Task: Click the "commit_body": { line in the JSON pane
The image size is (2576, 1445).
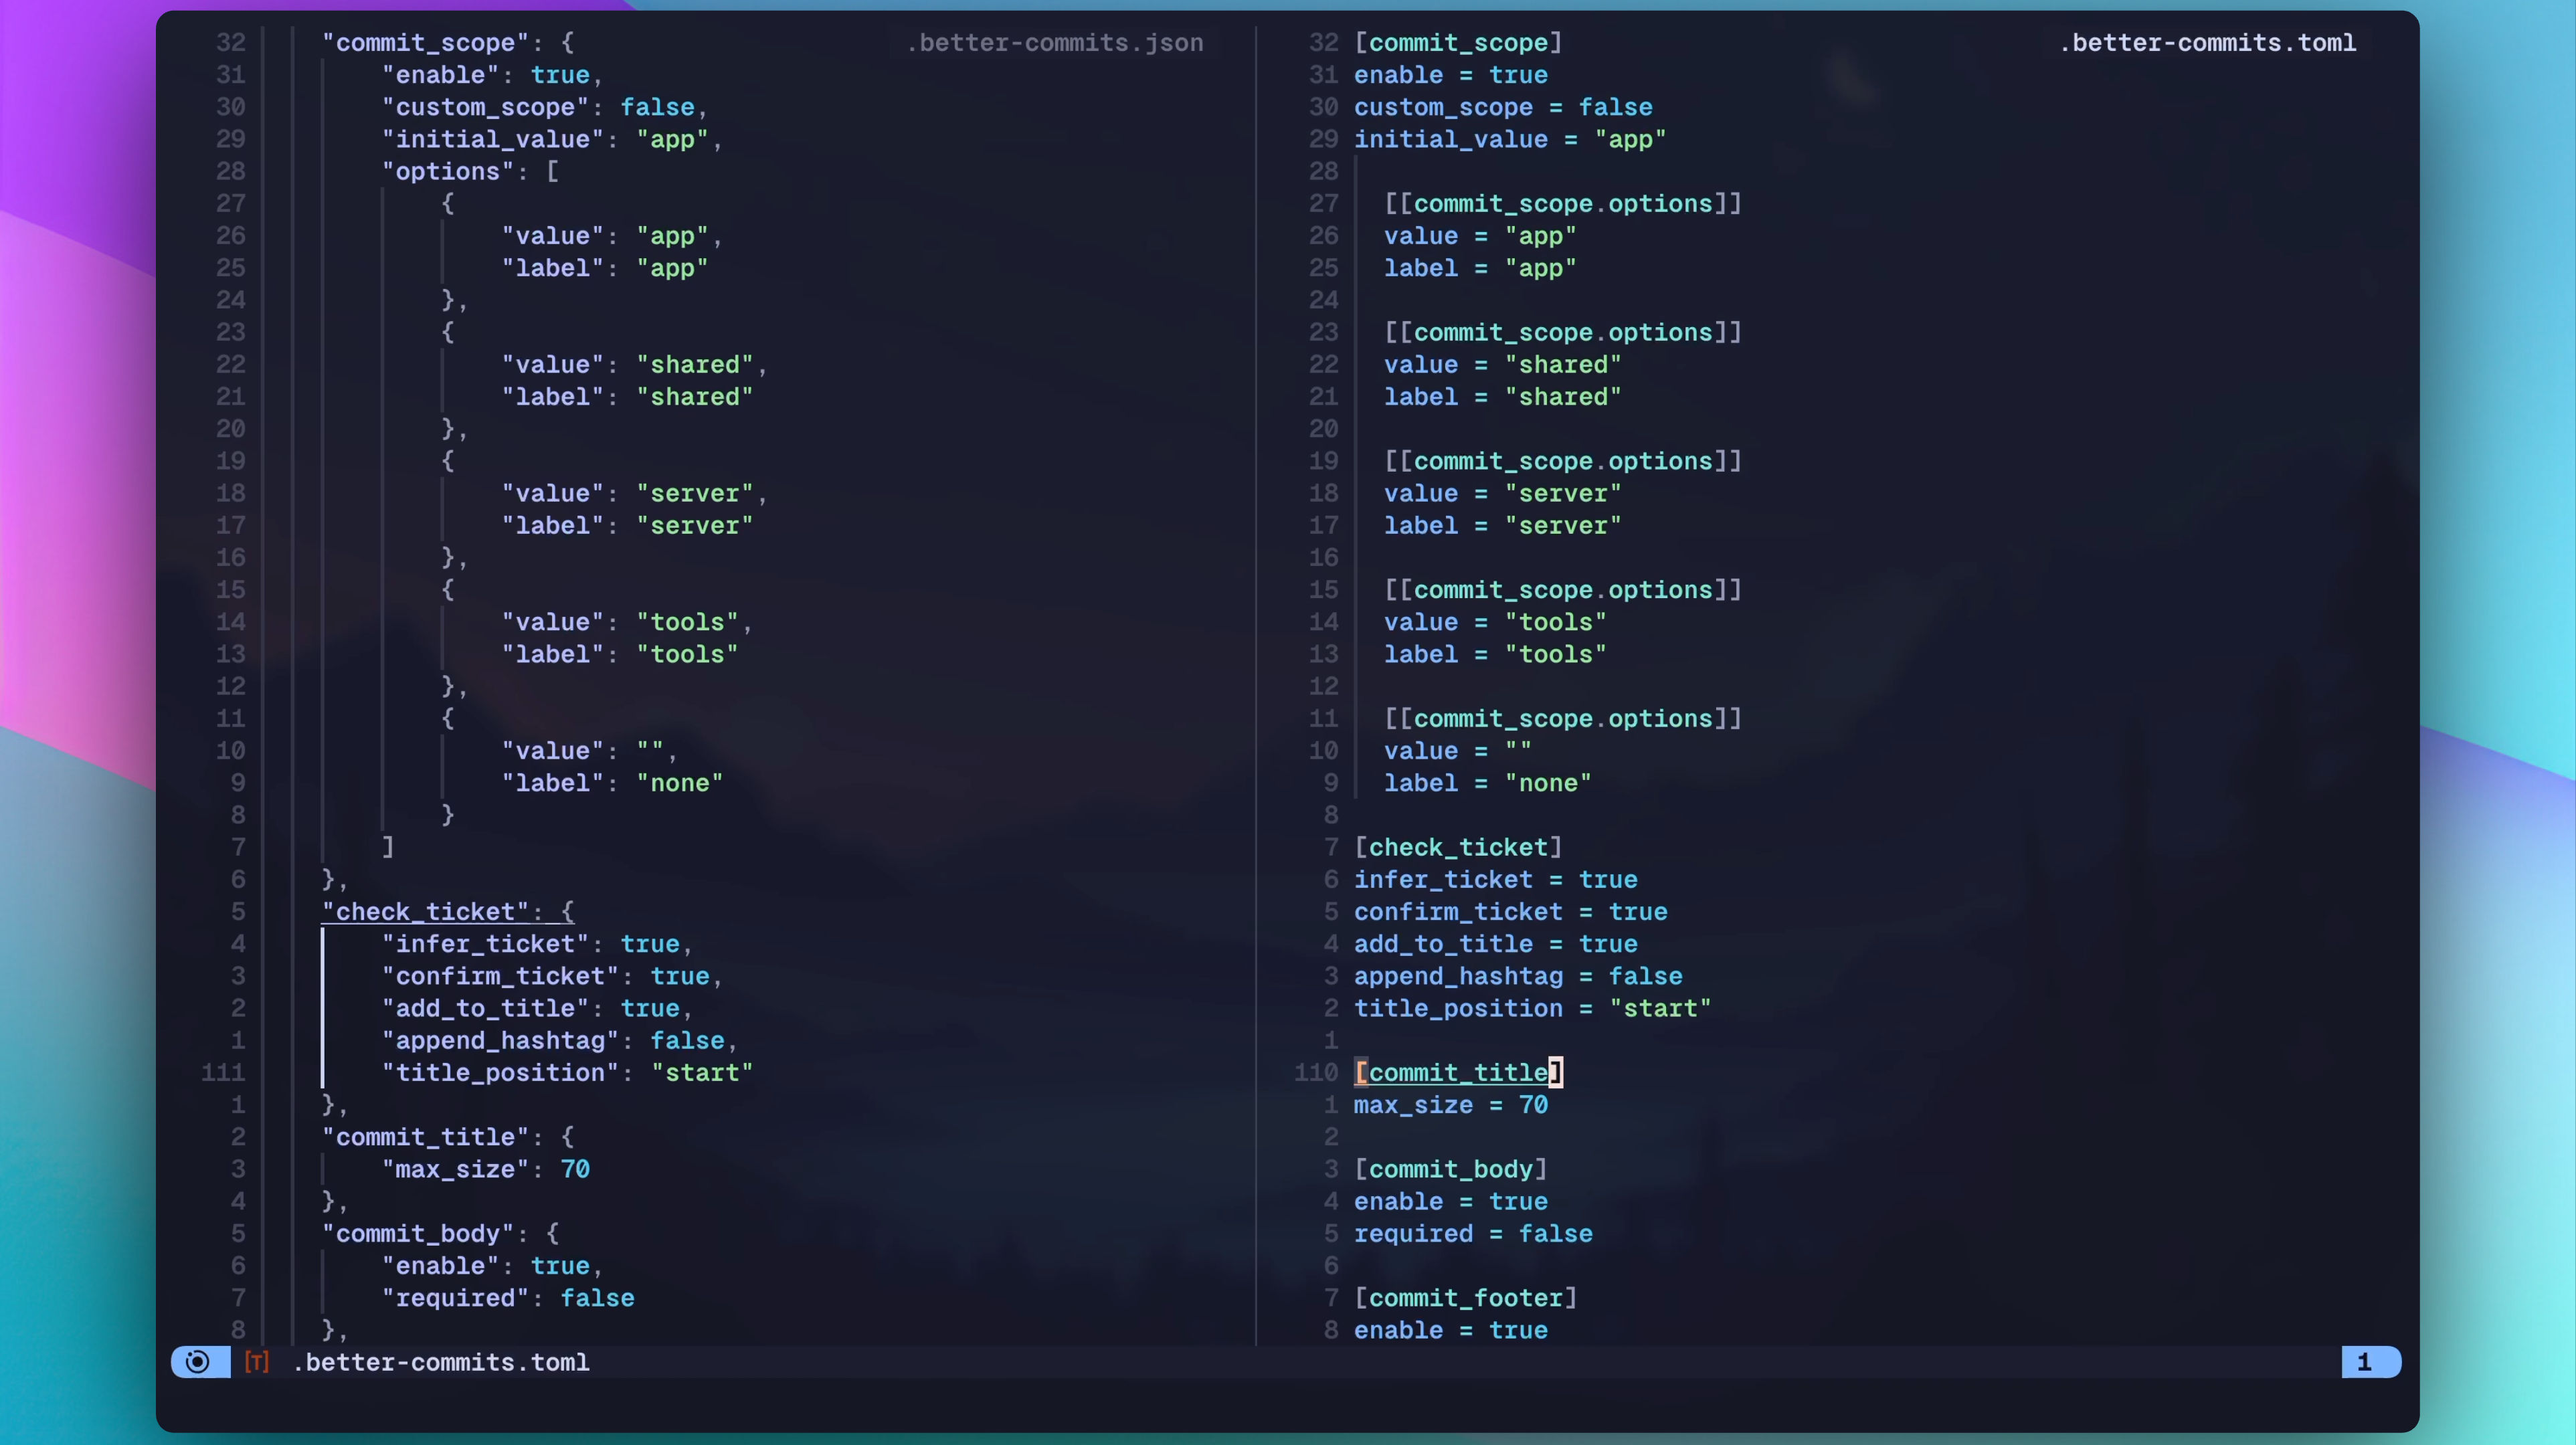Action: tap(440, 1234)
